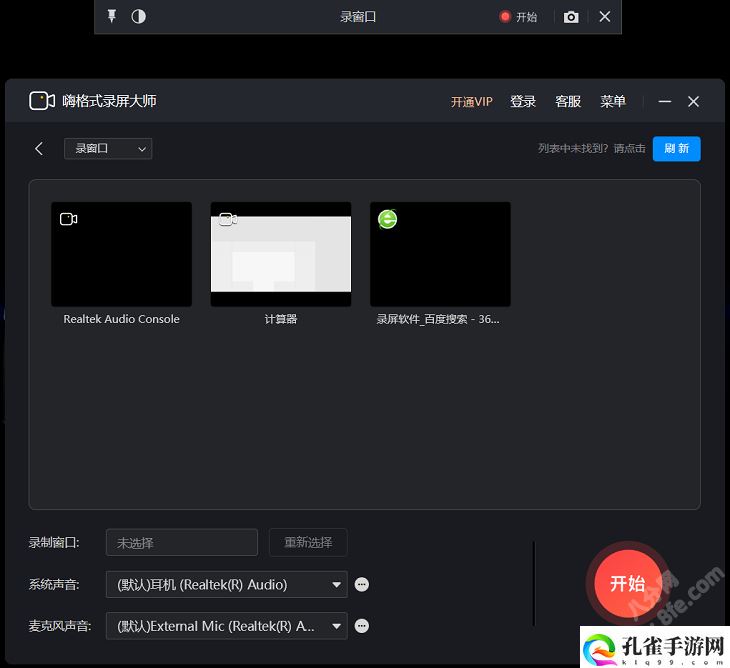Click the 重新选择 button
The image size is (730, 668).
click(308, 542)
